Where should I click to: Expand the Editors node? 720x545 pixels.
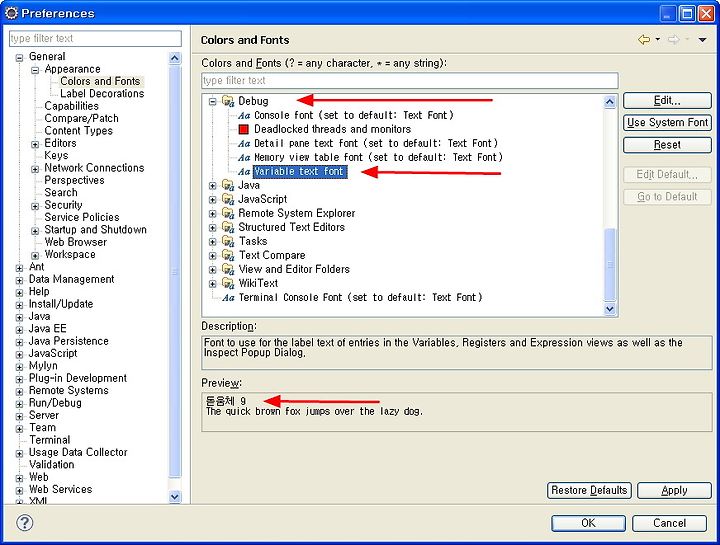(35, 144)
